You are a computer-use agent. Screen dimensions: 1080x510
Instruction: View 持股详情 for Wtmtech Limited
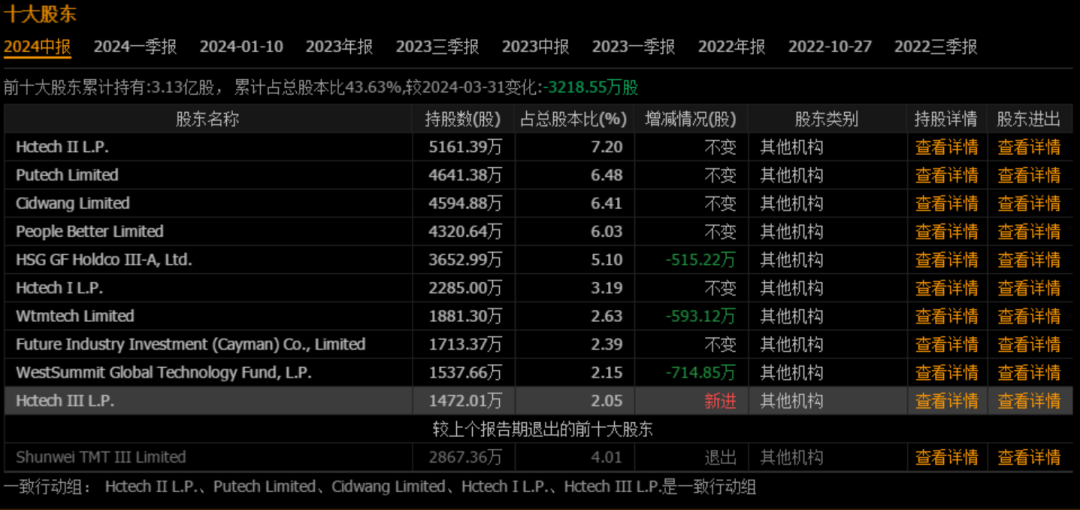pos(946,316)
